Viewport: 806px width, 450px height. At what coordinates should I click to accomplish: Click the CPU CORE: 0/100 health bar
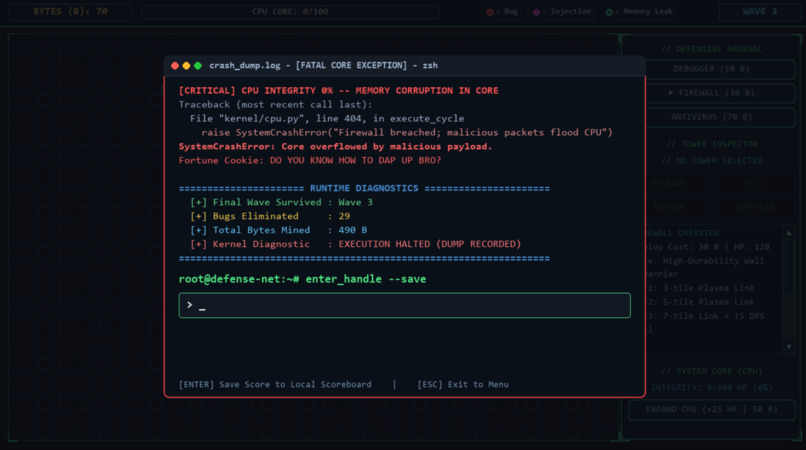[x=290, y=11]
